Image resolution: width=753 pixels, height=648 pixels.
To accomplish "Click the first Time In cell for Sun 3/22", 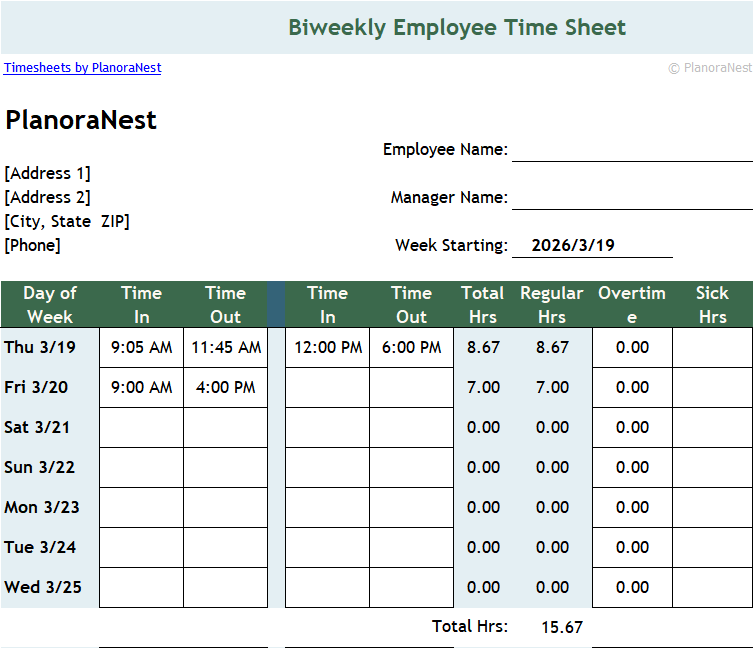I will coord(142,467).
